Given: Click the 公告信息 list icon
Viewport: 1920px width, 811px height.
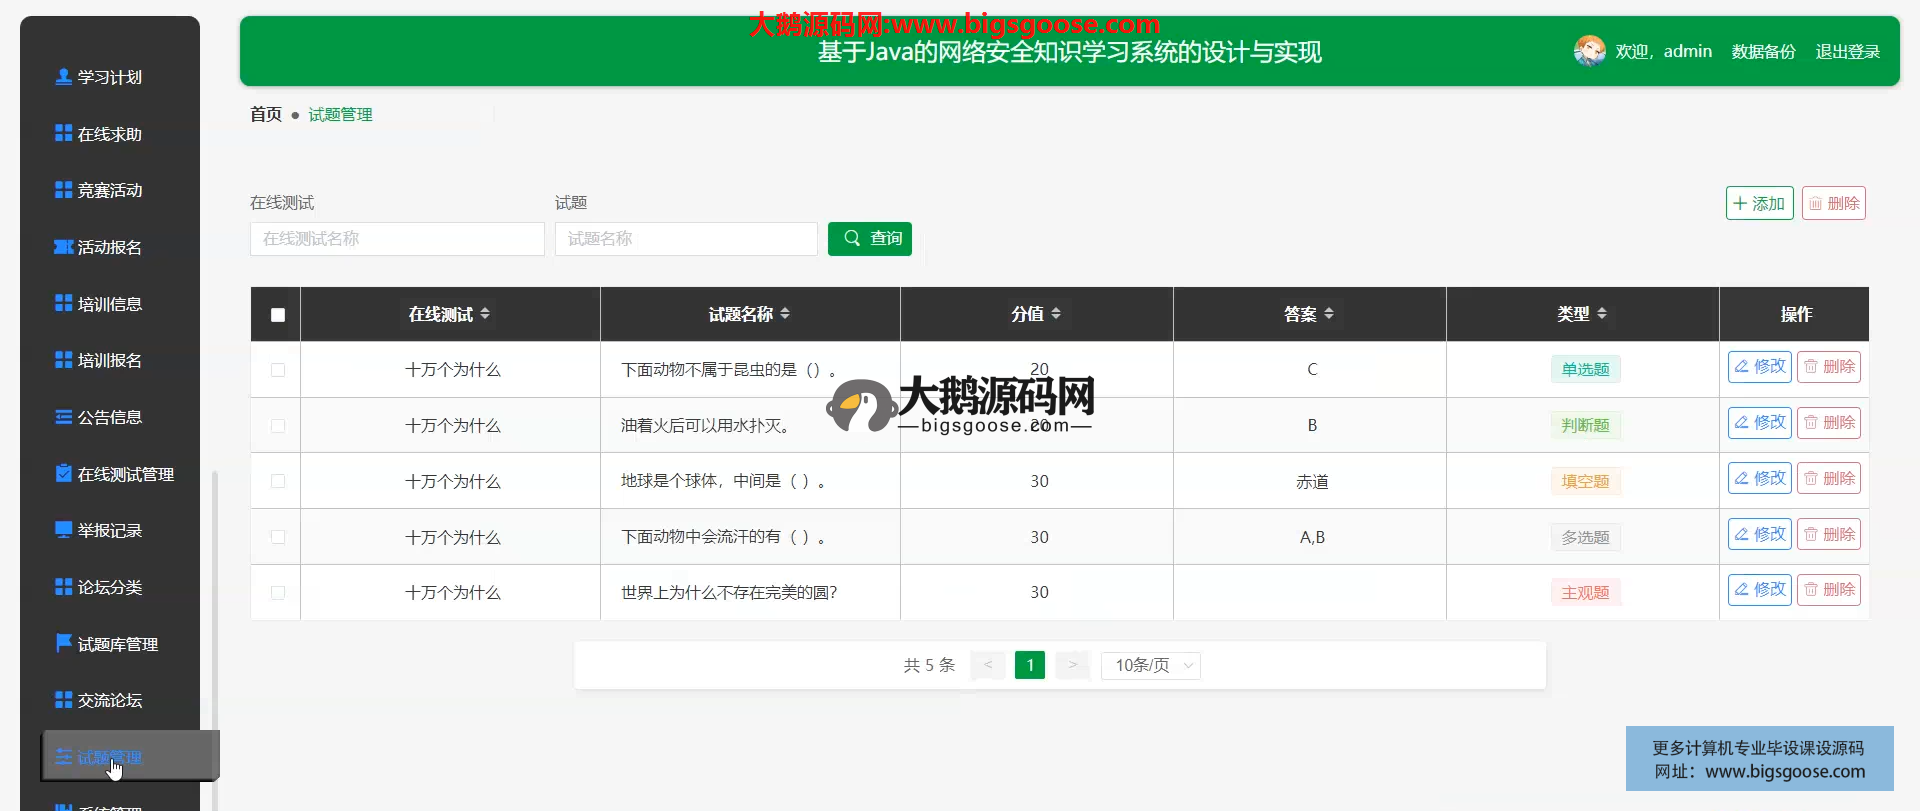Looking at the screenshot, I should (63, 417).
